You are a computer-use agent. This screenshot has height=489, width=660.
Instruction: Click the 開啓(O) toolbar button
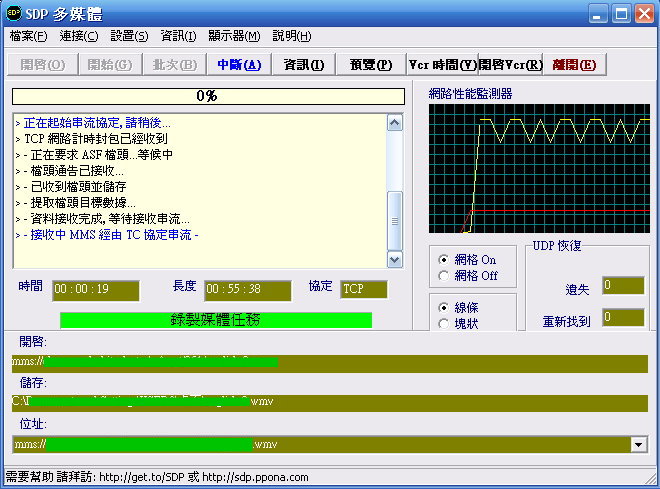point(43,64)
